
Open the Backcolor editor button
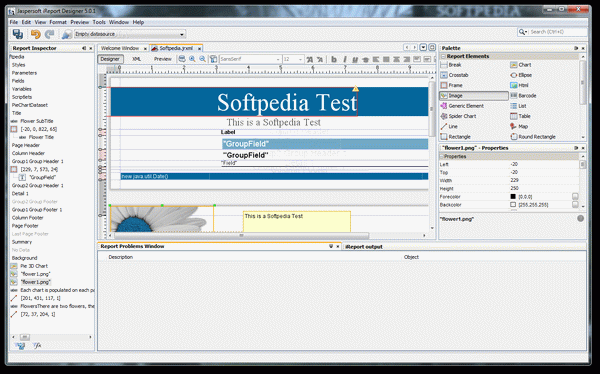point(575,205)
